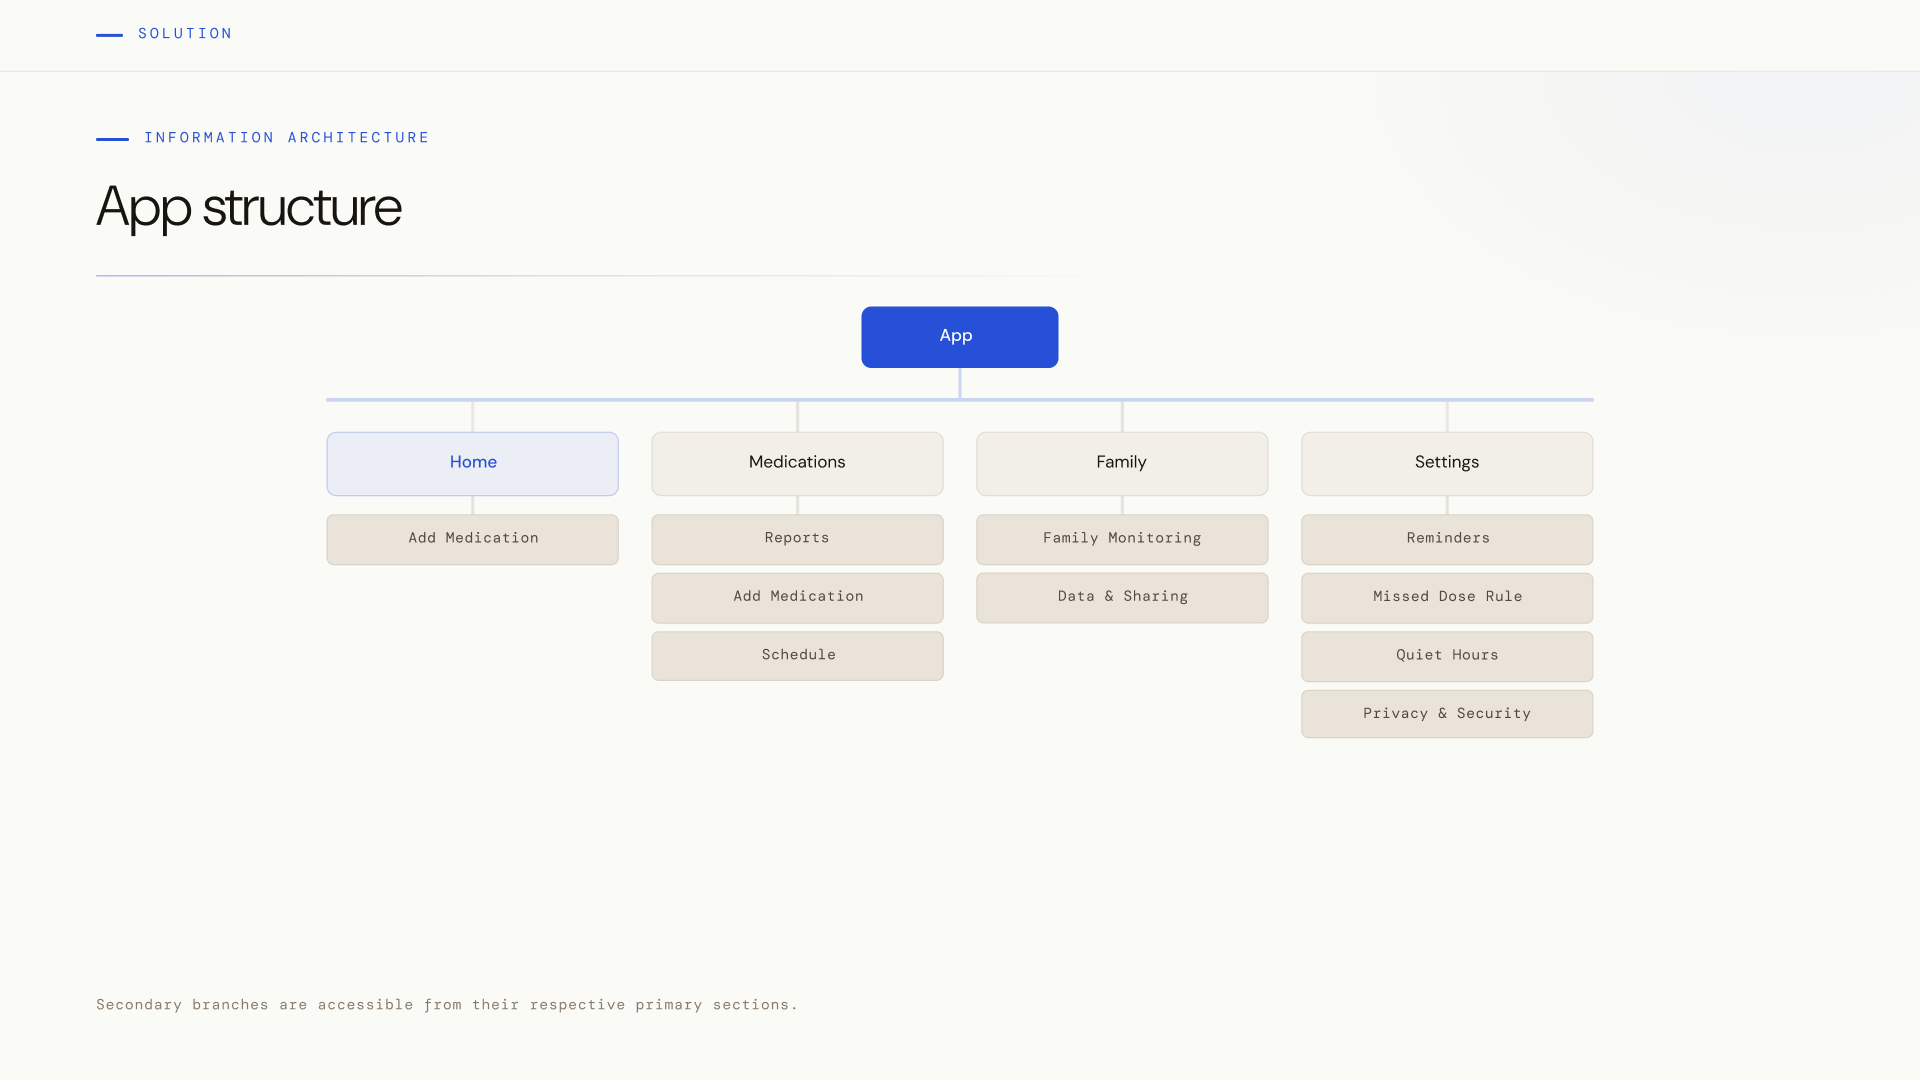Open the Settings section node
Viewport: 1920px width, 1080px height.
coord(1446,463)
